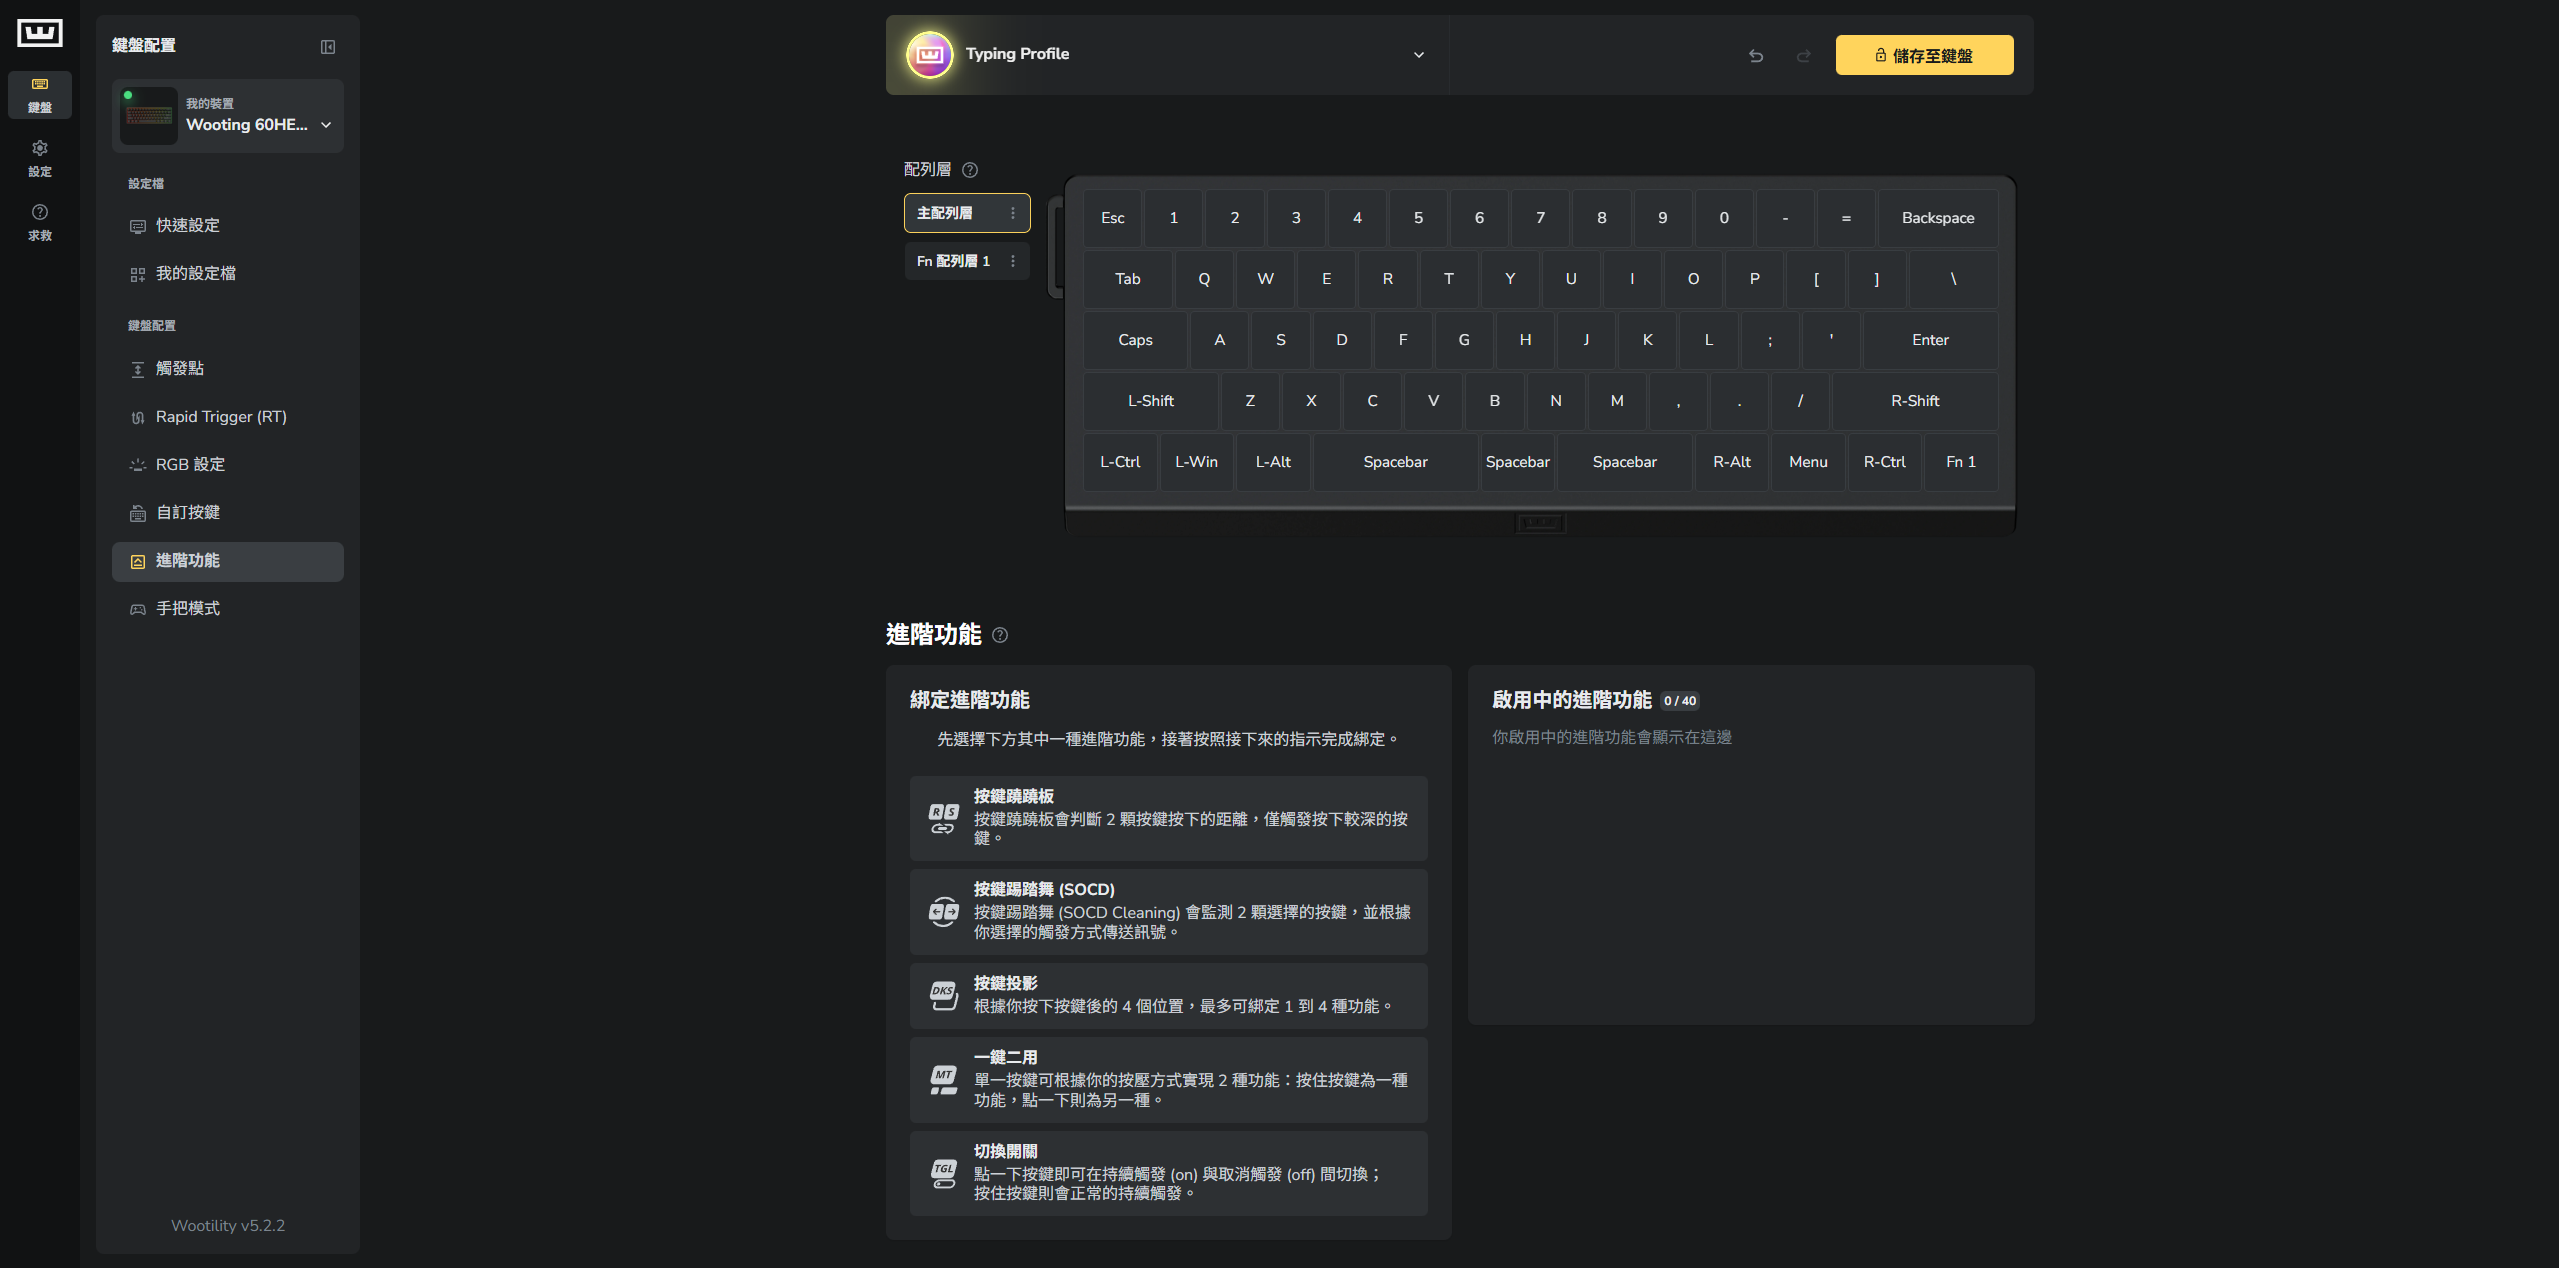Select the 切換開關 toggle function
The height and width of the screenshot is (1268, 2559).
point(1168,1173)
